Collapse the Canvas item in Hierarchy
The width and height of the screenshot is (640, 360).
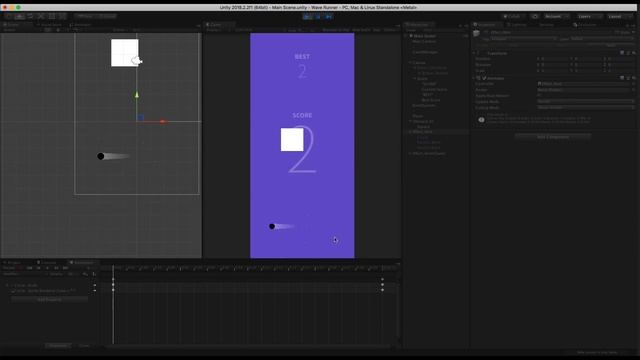(x=410, y=63)
